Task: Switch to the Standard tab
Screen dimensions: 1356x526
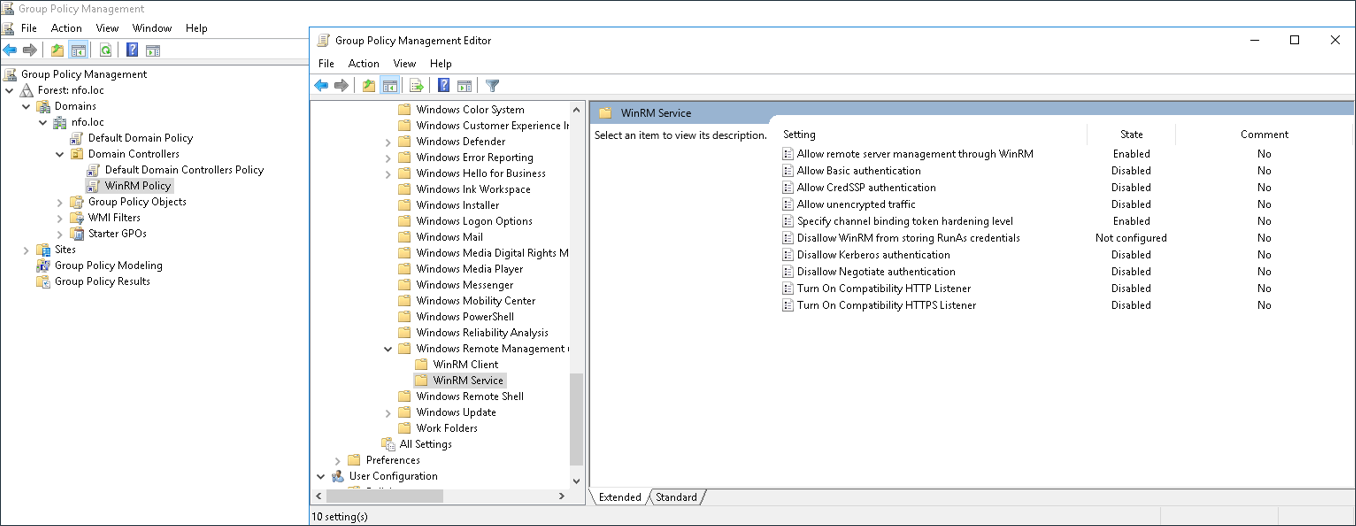Action: (x=677, y=497)
